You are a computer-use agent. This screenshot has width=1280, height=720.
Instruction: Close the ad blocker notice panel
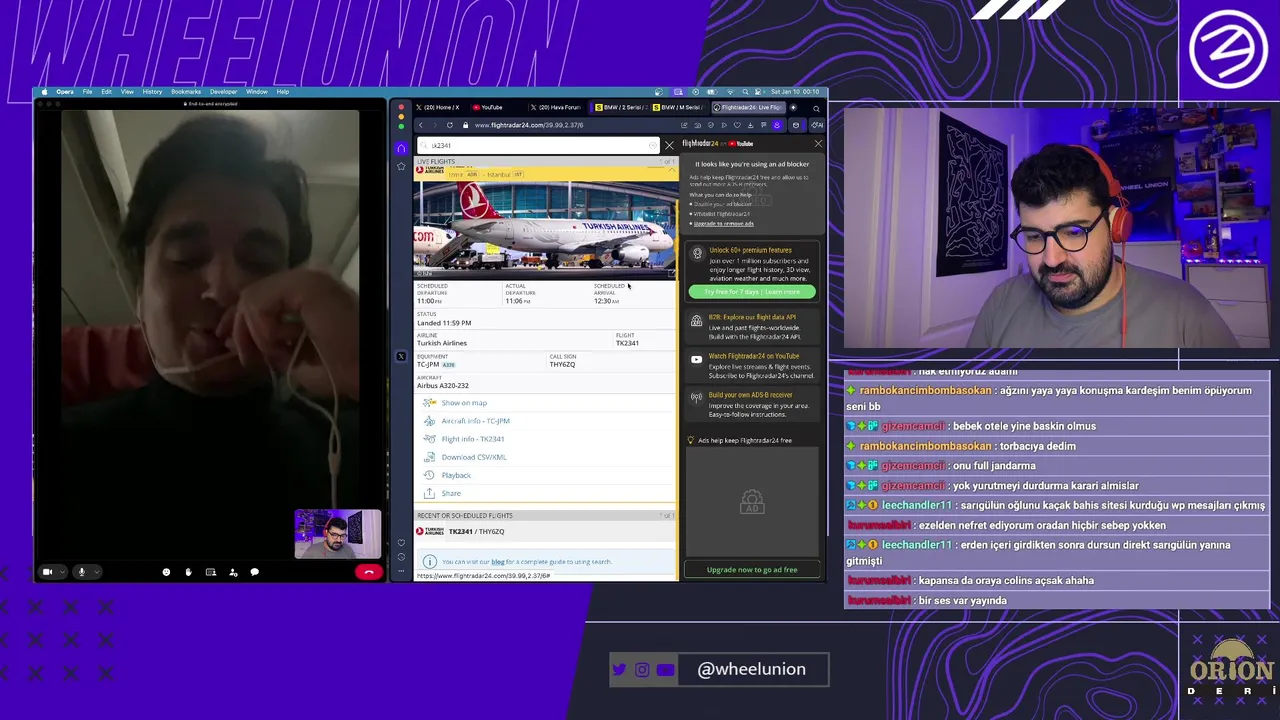tap(818, 144)
